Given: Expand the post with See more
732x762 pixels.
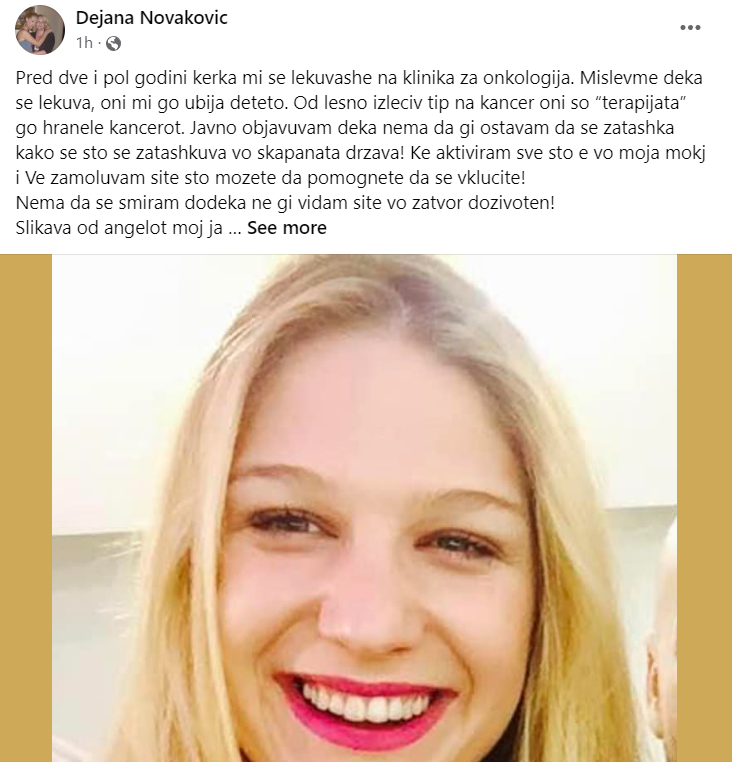Looking at the screenshot, I should pyautogui.click(x=287, y=227).
